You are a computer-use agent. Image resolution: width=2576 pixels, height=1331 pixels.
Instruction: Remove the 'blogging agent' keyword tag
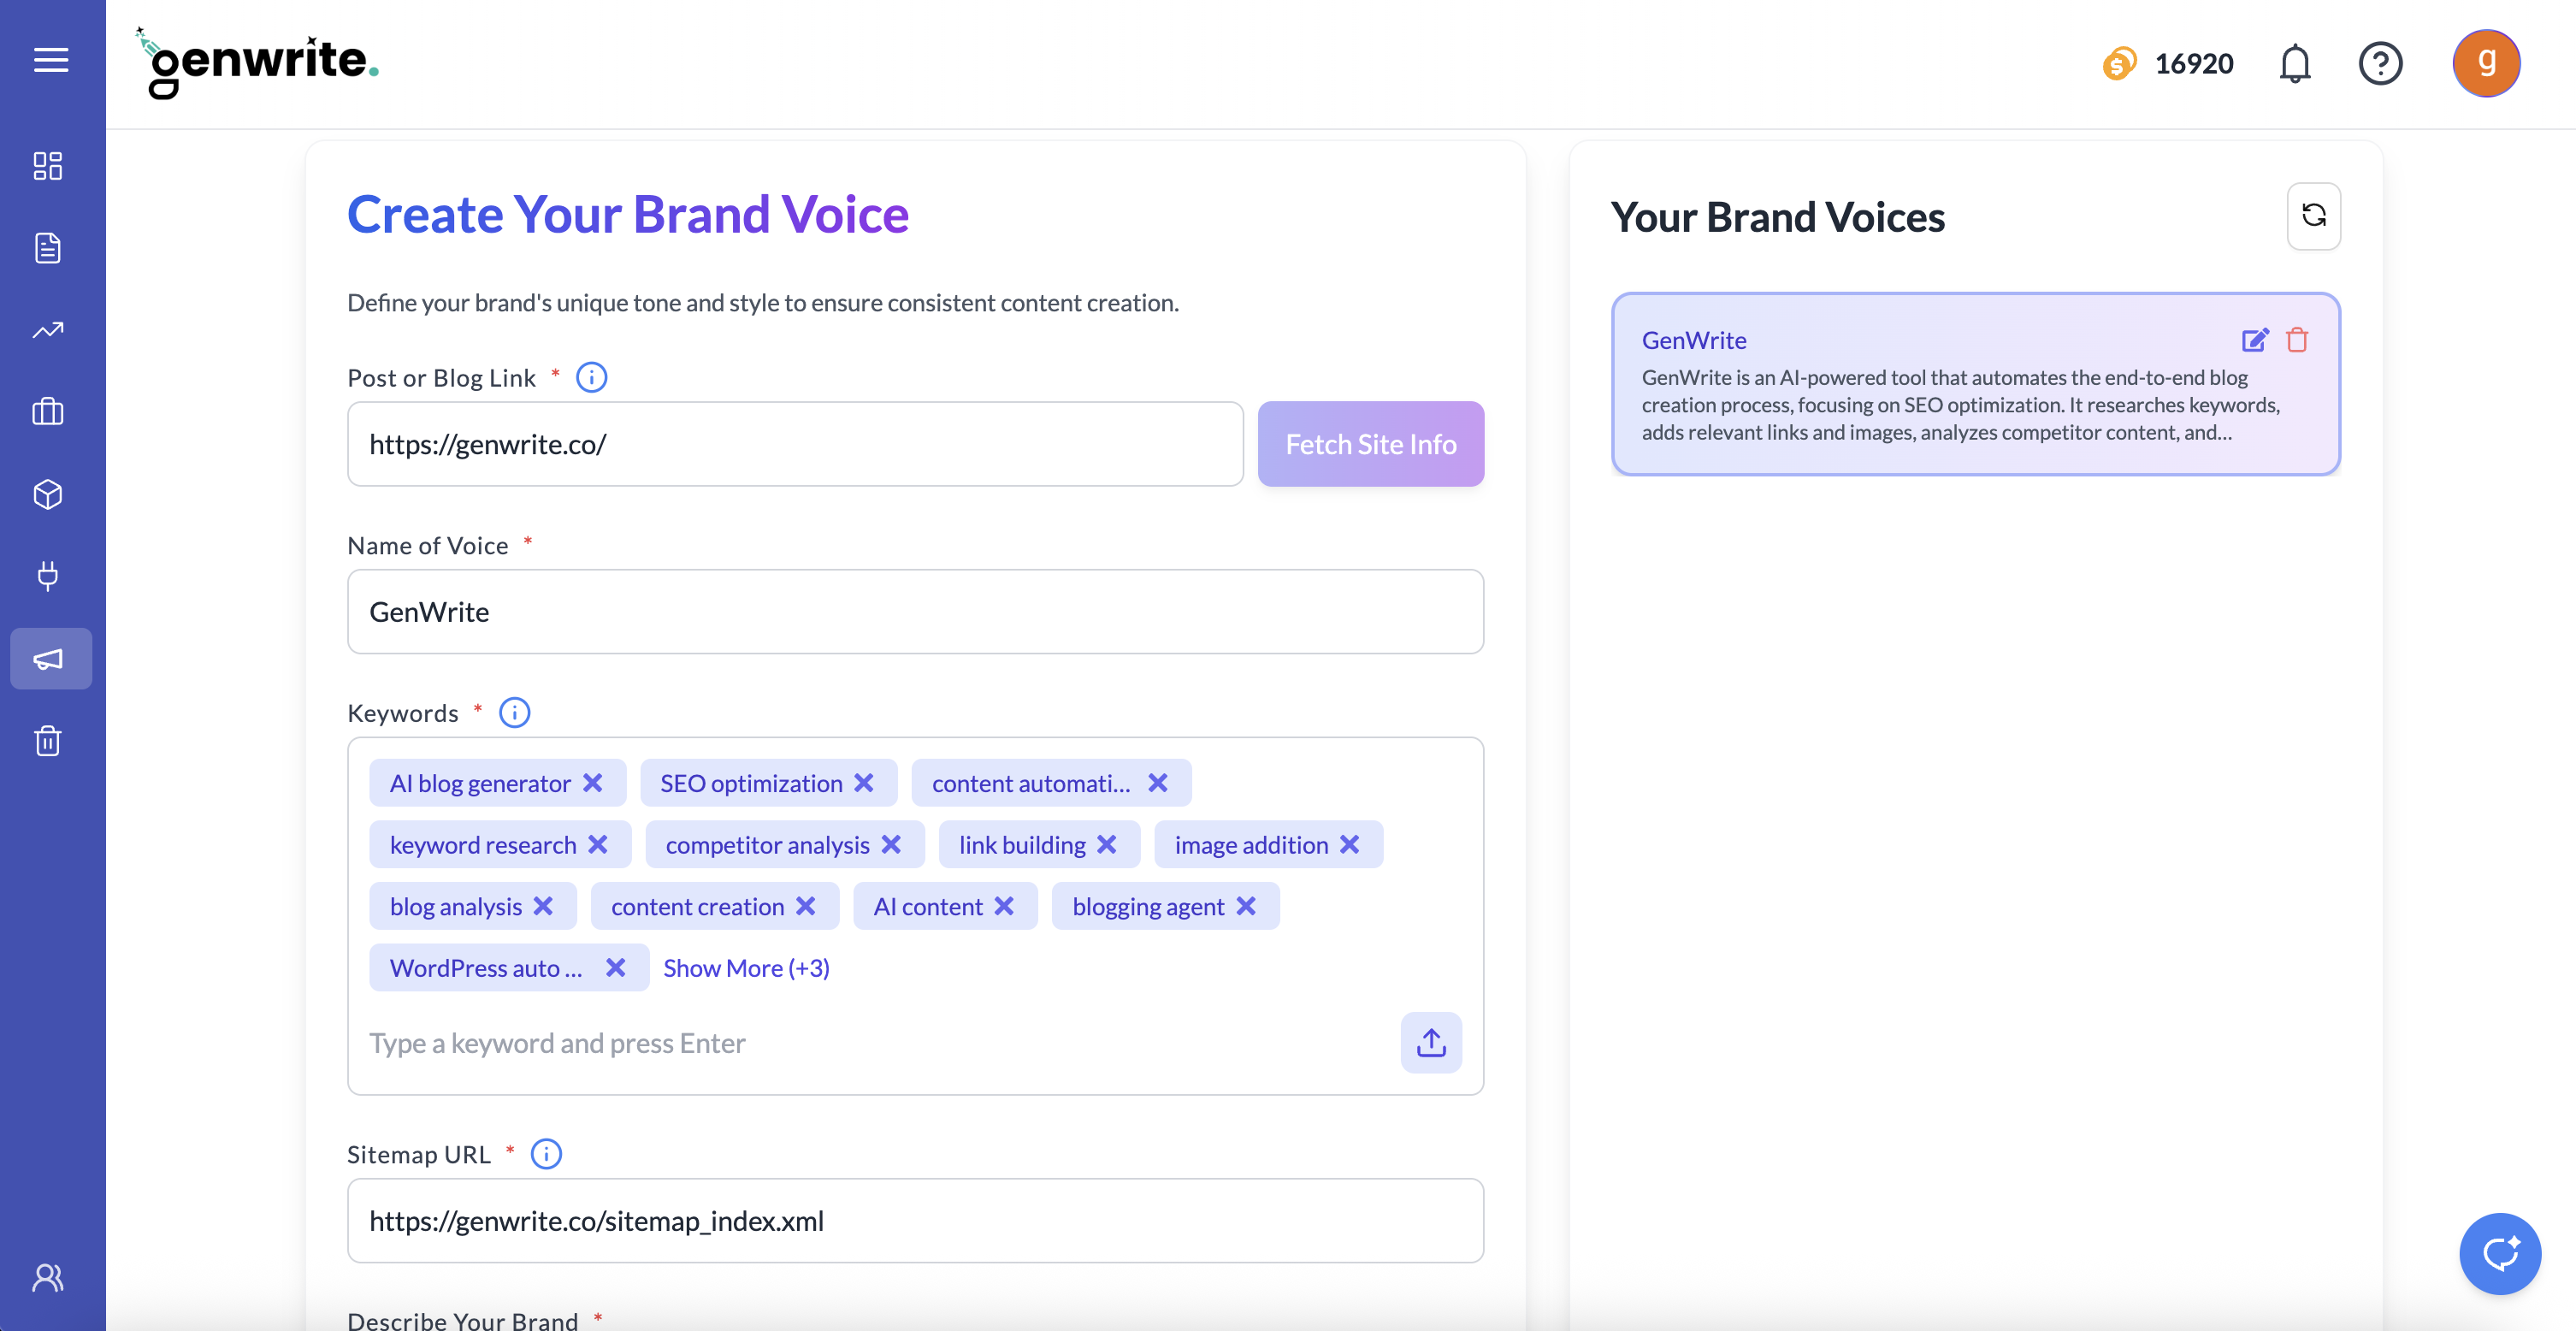click(1246, 906)
